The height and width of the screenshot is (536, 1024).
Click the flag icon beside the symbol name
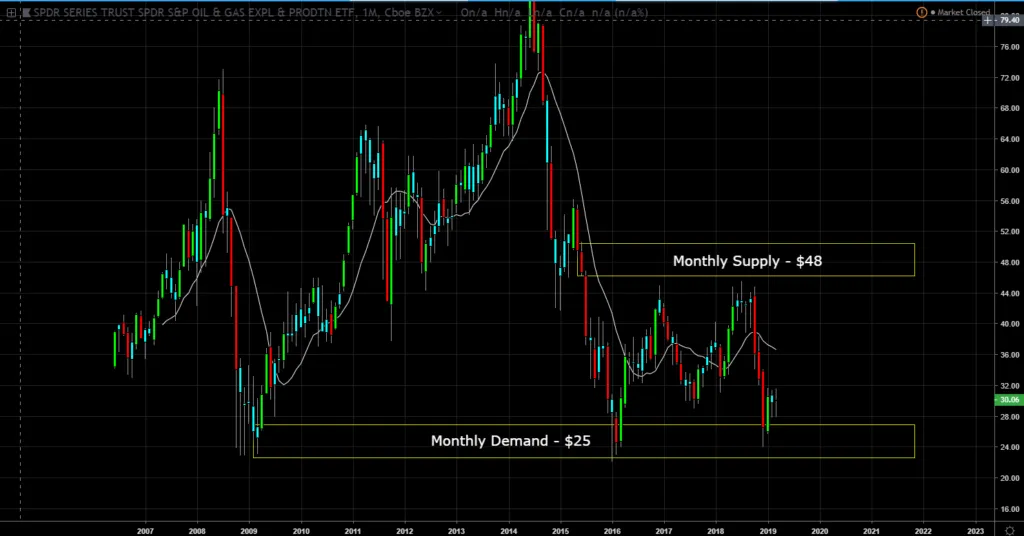coord(26,12)
